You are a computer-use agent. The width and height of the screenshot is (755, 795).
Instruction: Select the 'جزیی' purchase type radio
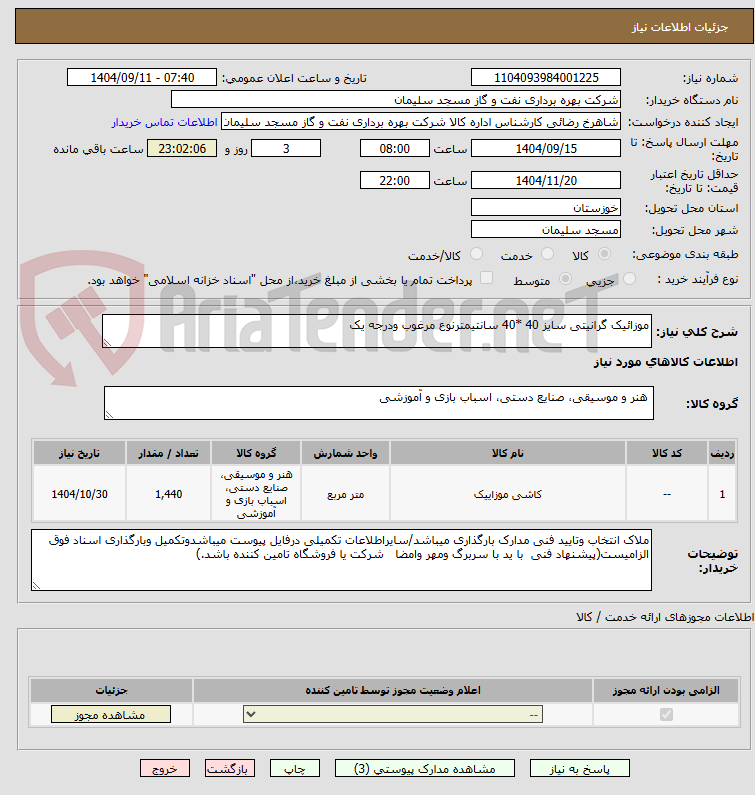click(x=629, y=278)
